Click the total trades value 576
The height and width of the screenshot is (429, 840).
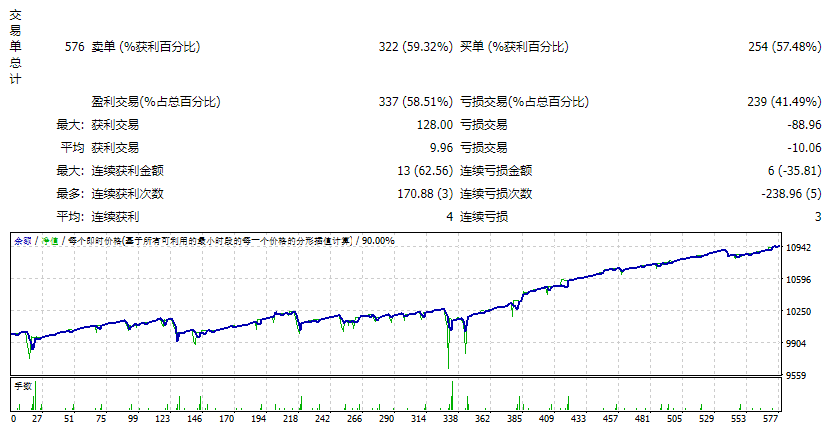[x=74, y=47]
